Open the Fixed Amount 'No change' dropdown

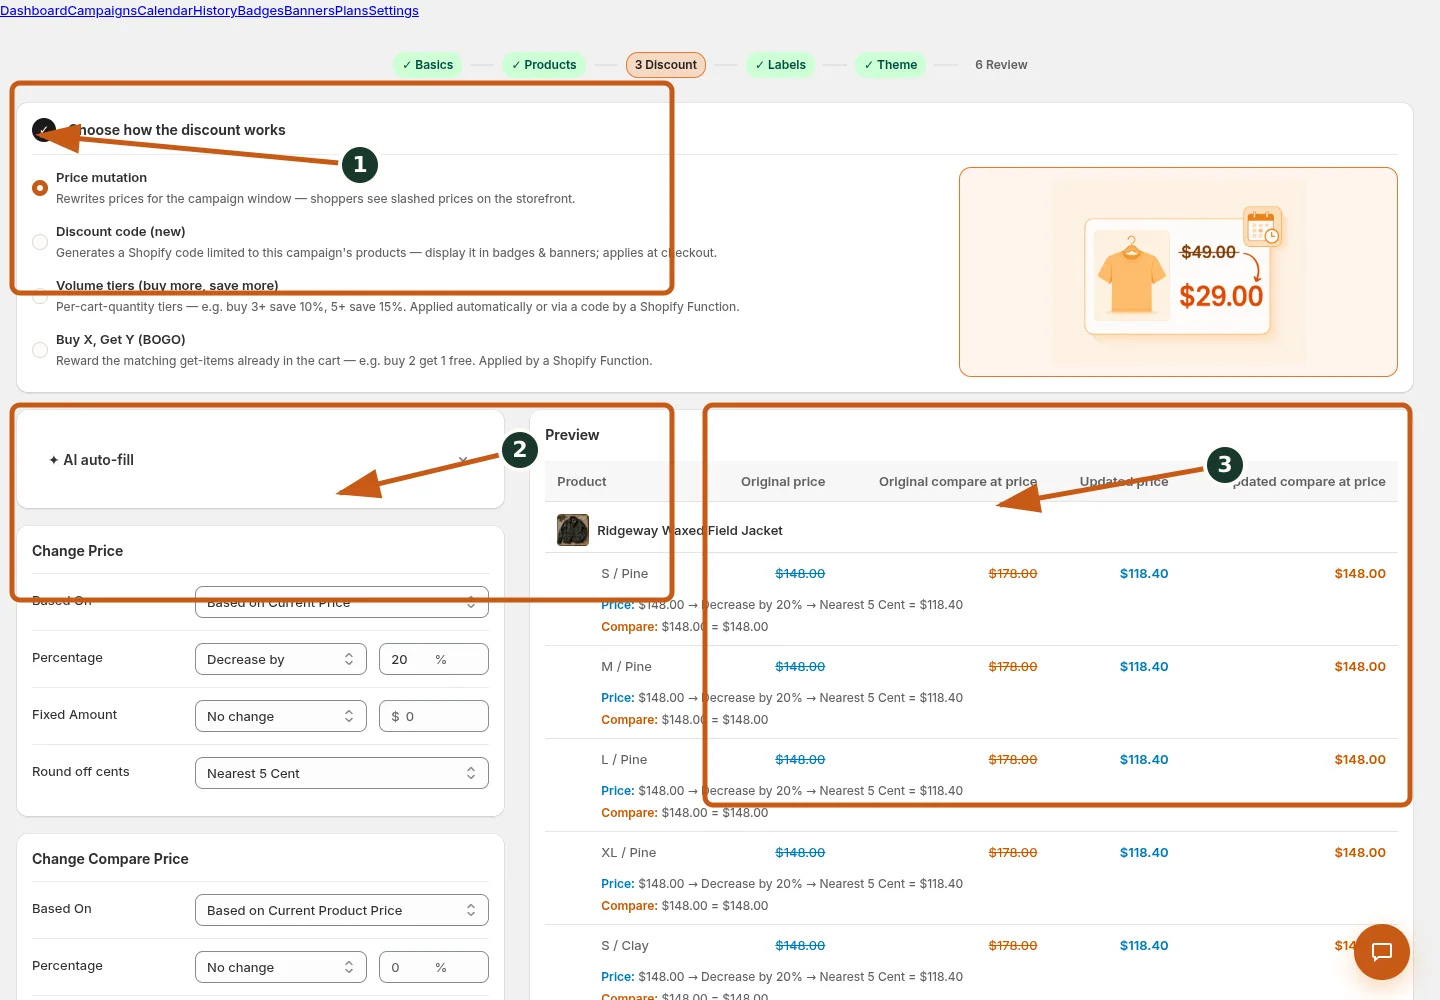(x=281, y=716)
